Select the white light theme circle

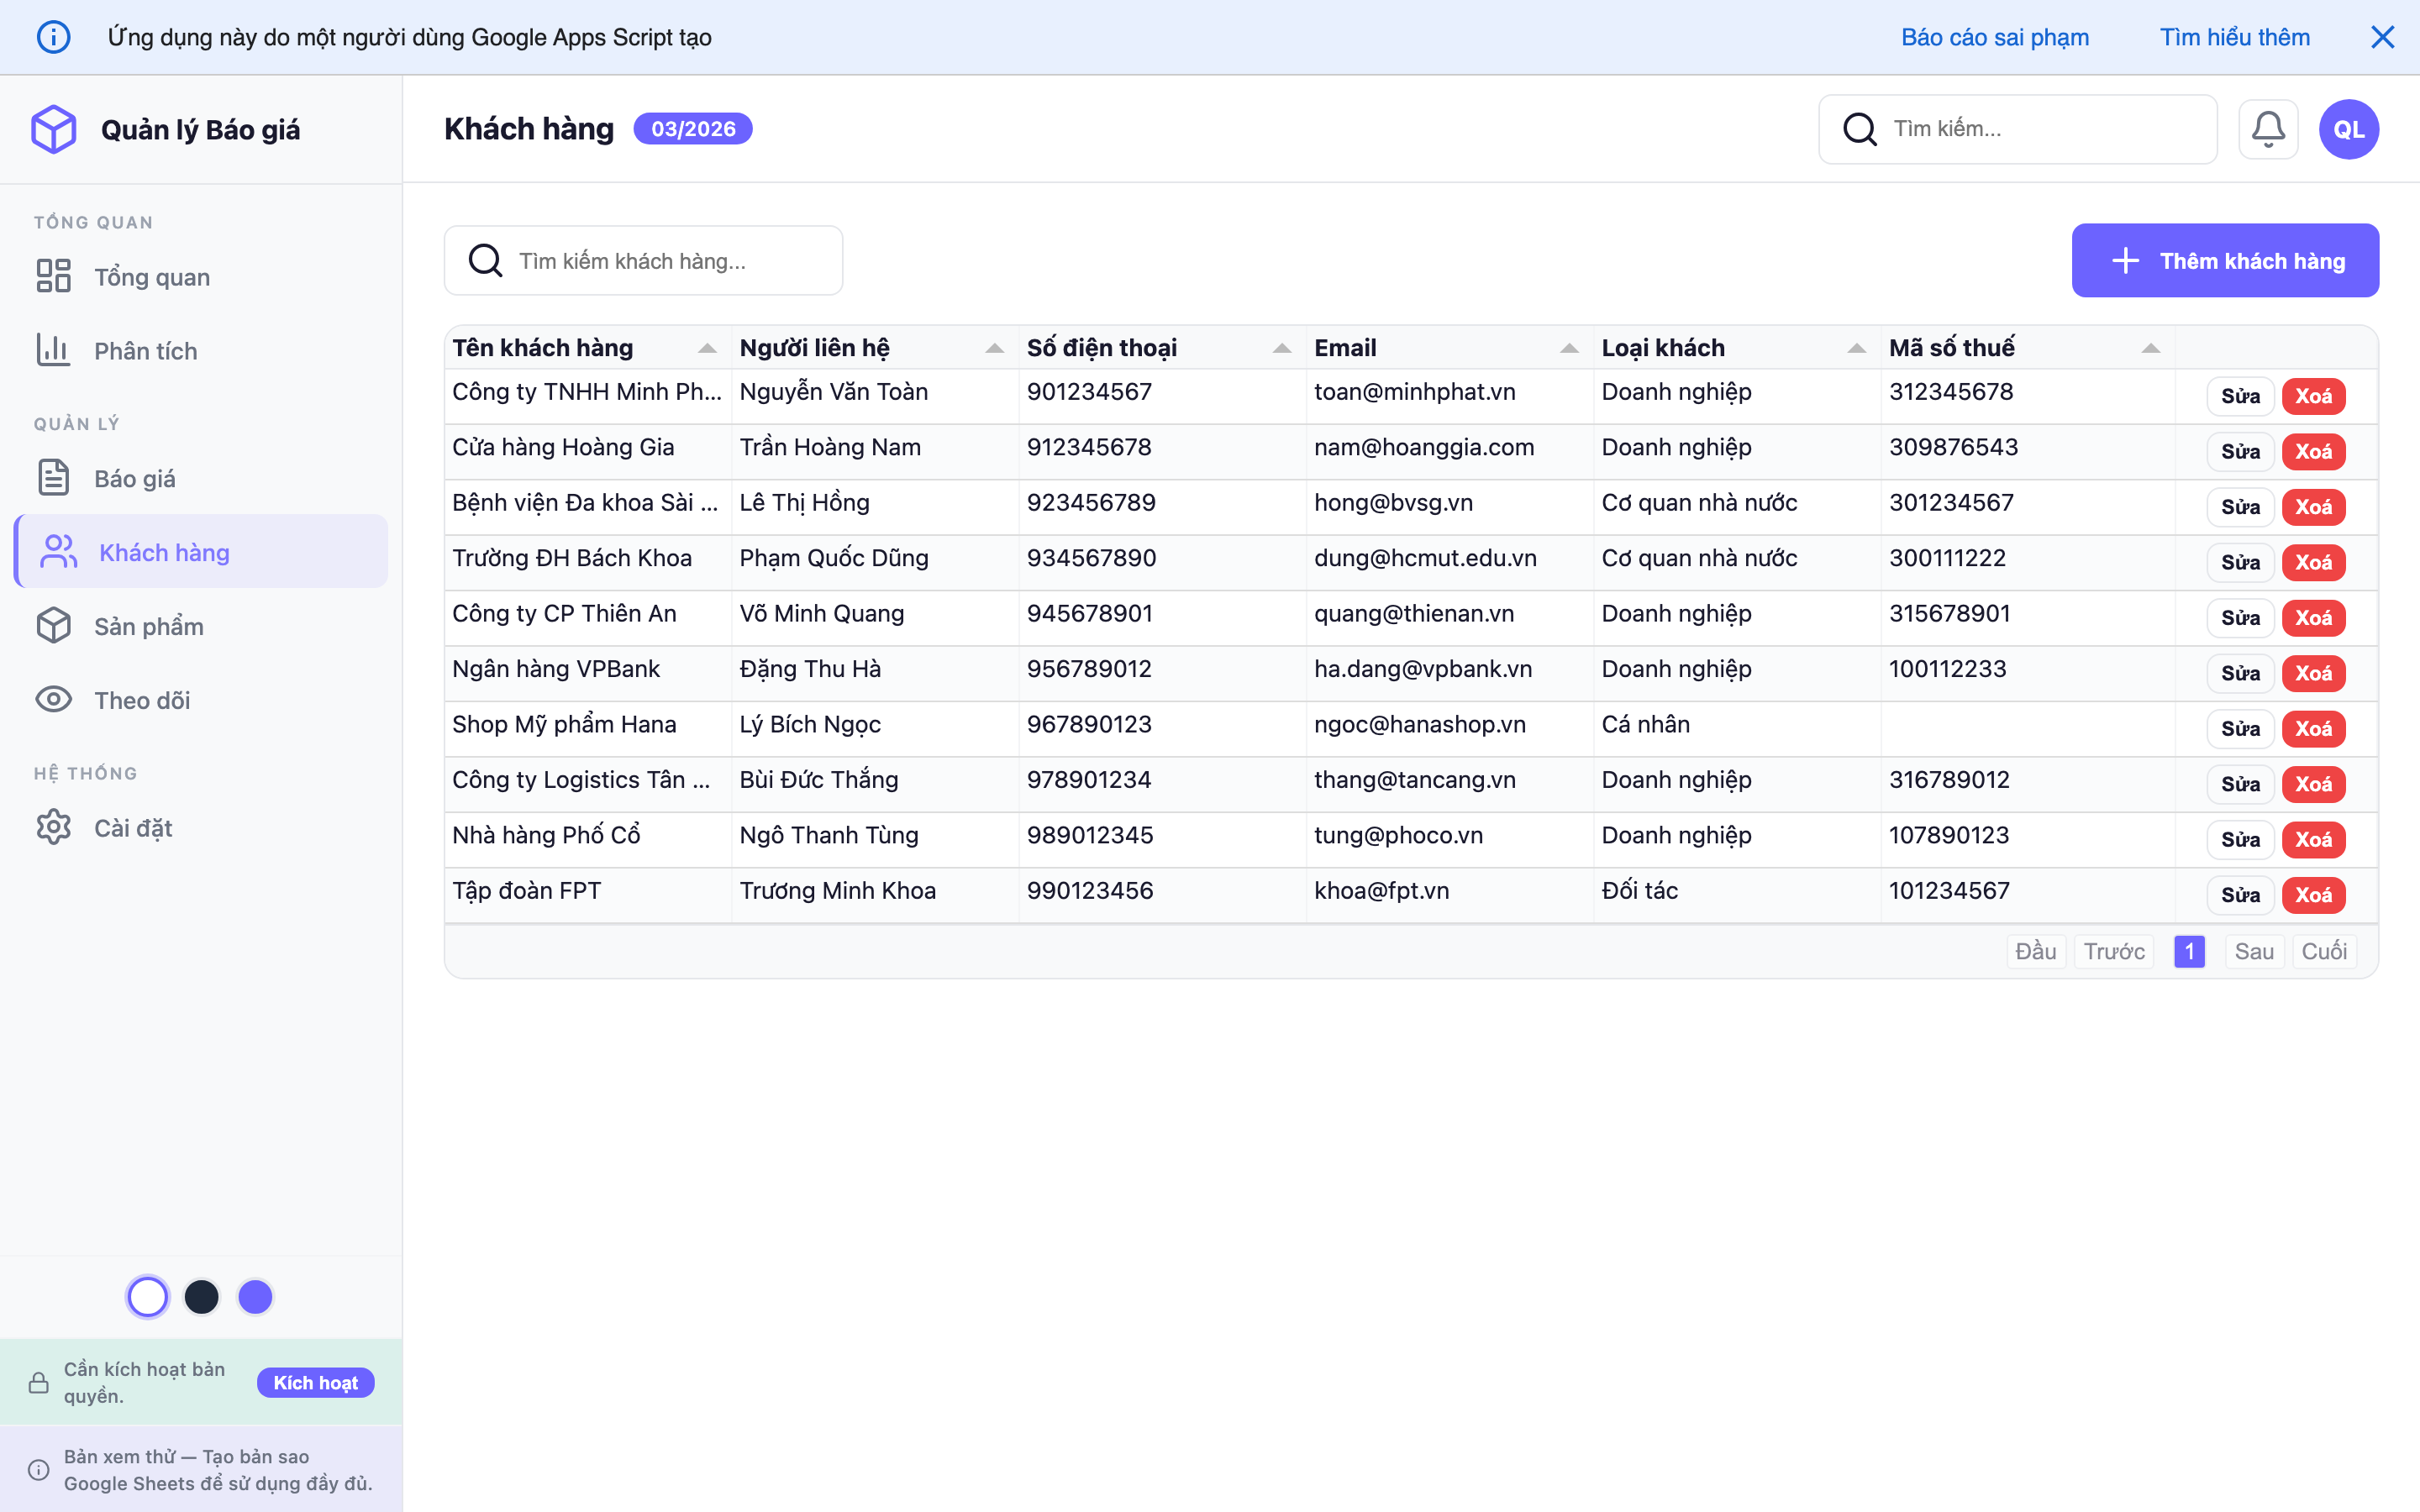[148, 1297]
